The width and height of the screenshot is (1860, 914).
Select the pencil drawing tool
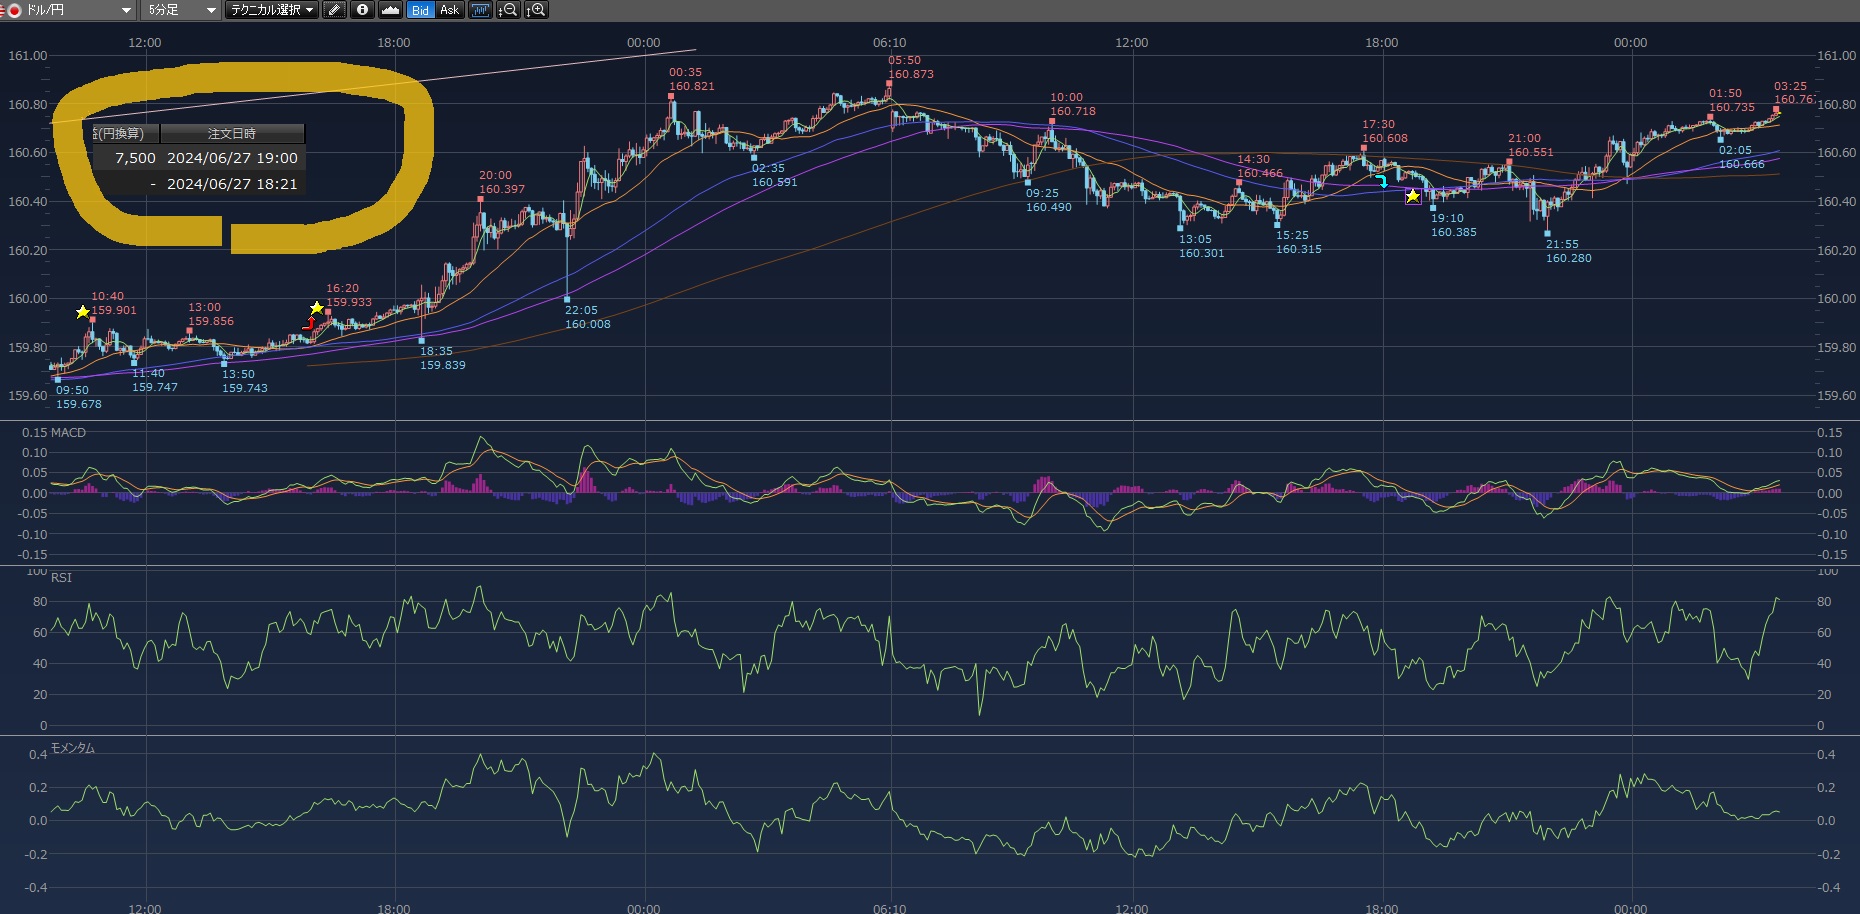tap(335, 10)
